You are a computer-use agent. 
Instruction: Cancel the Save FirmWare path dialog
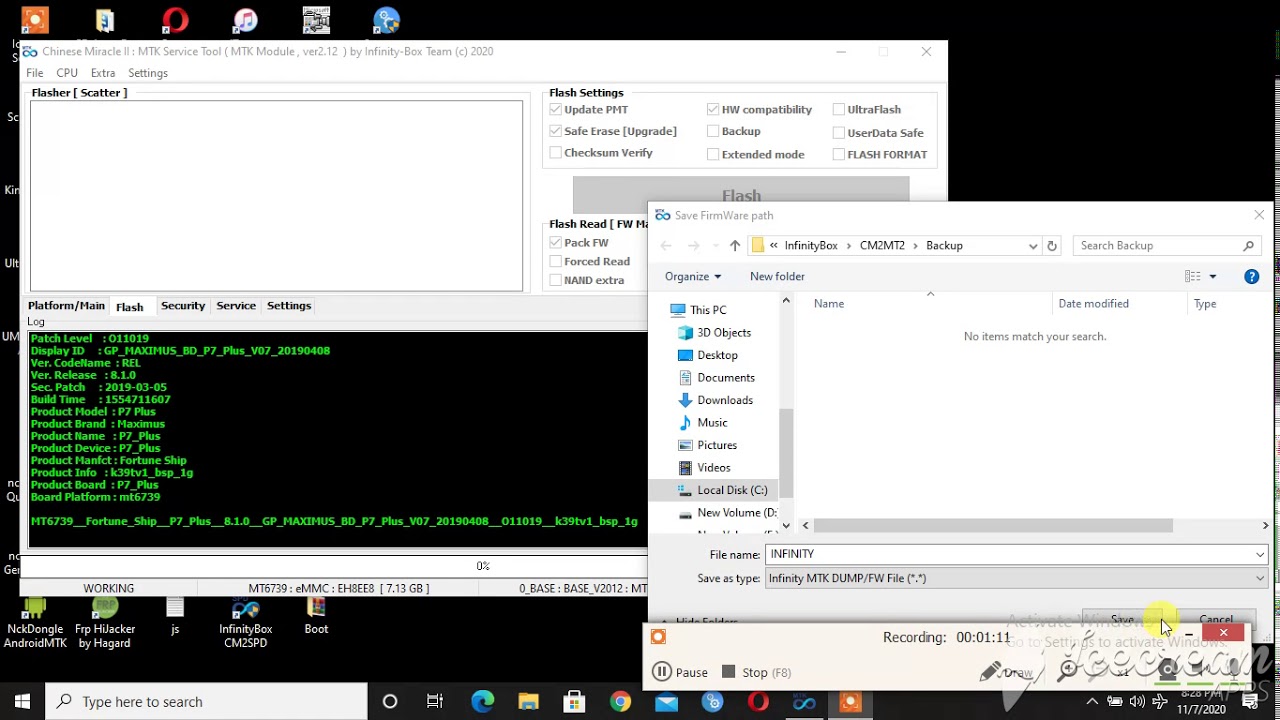pos(1216,620)
